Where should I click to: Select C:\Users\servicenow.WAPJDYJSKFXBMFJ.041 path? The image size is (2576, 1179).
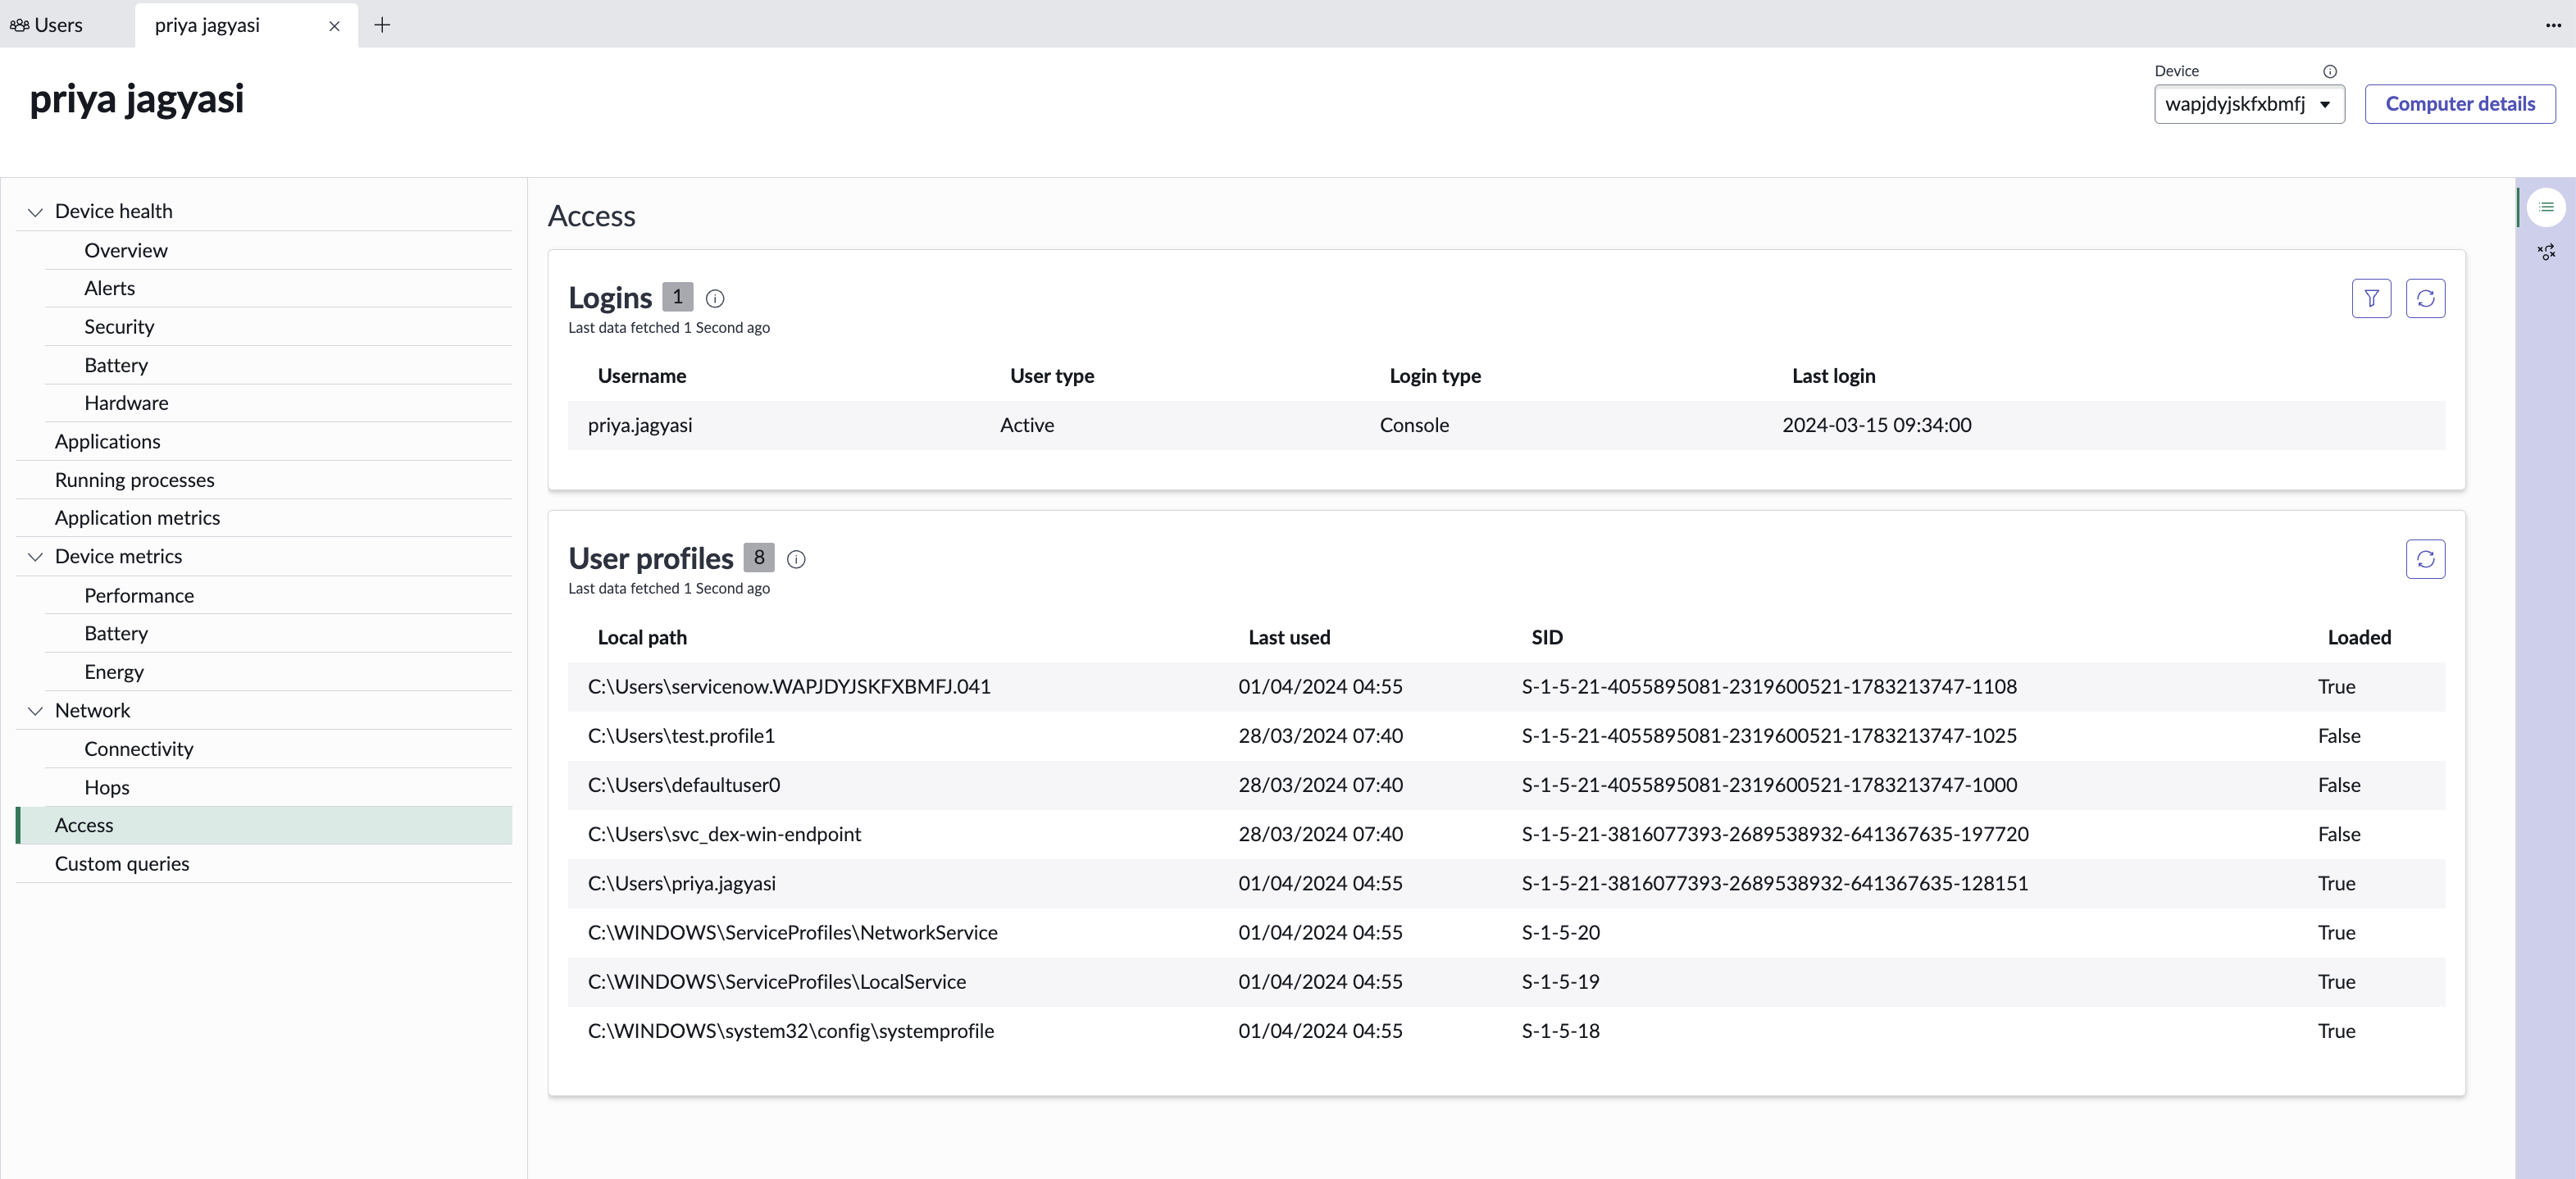click(x=789, y=687)
